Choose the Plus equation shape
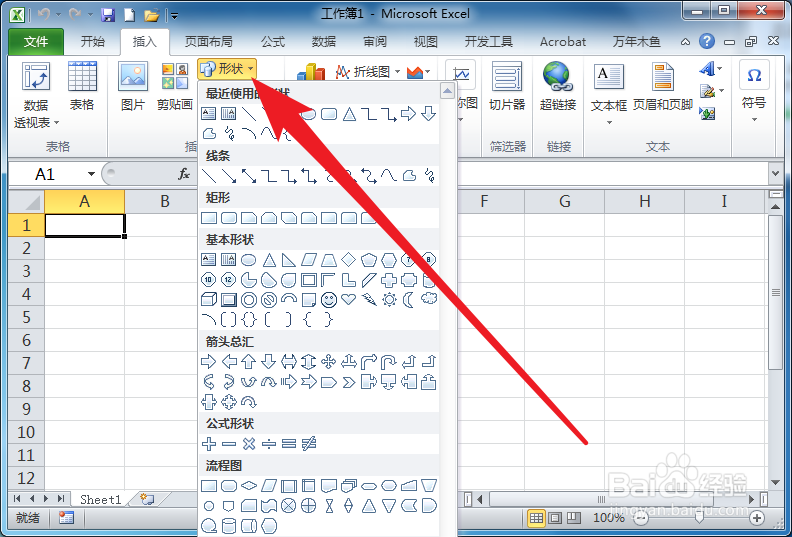The image size is (792, 537). pos(209,444)
